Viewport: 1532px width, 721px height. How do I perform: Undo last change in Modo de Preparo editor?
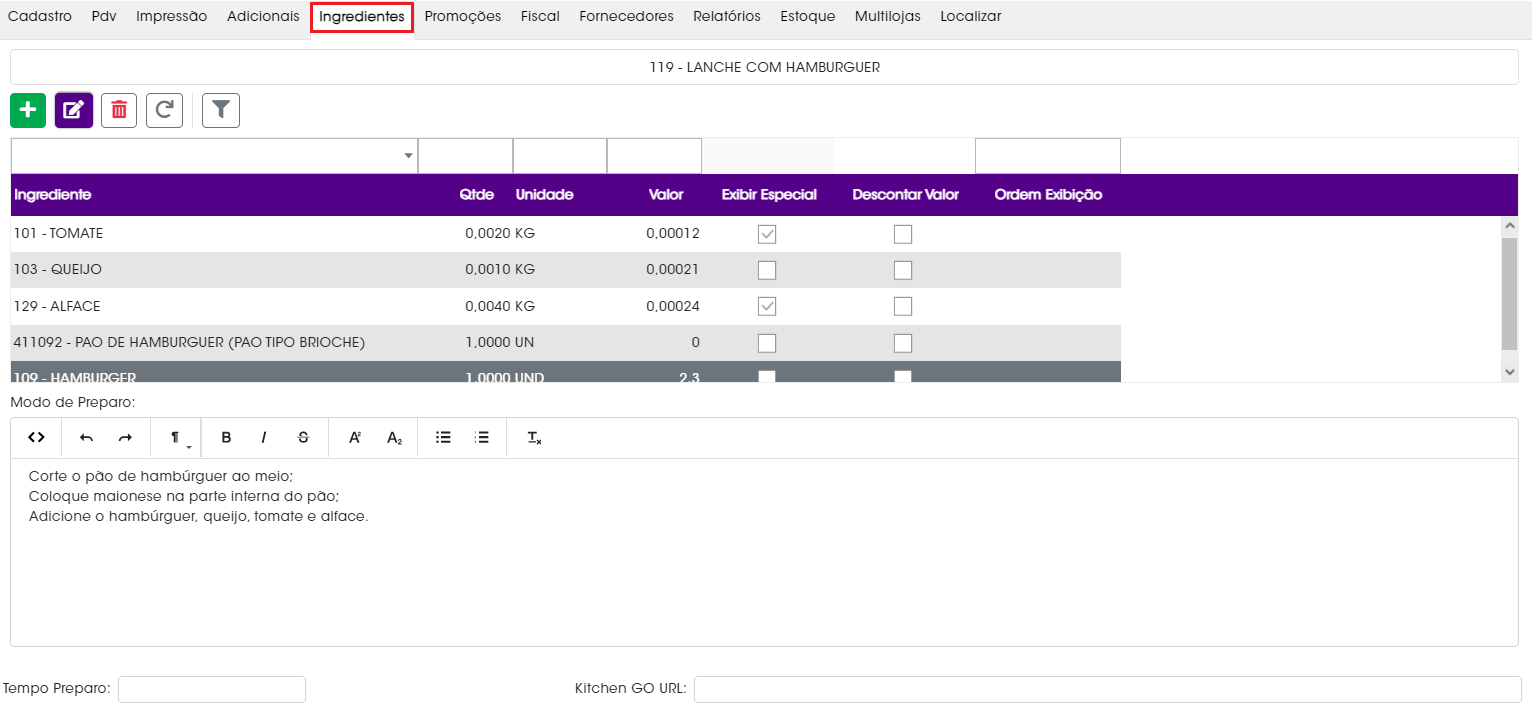(x=87, y=438)
